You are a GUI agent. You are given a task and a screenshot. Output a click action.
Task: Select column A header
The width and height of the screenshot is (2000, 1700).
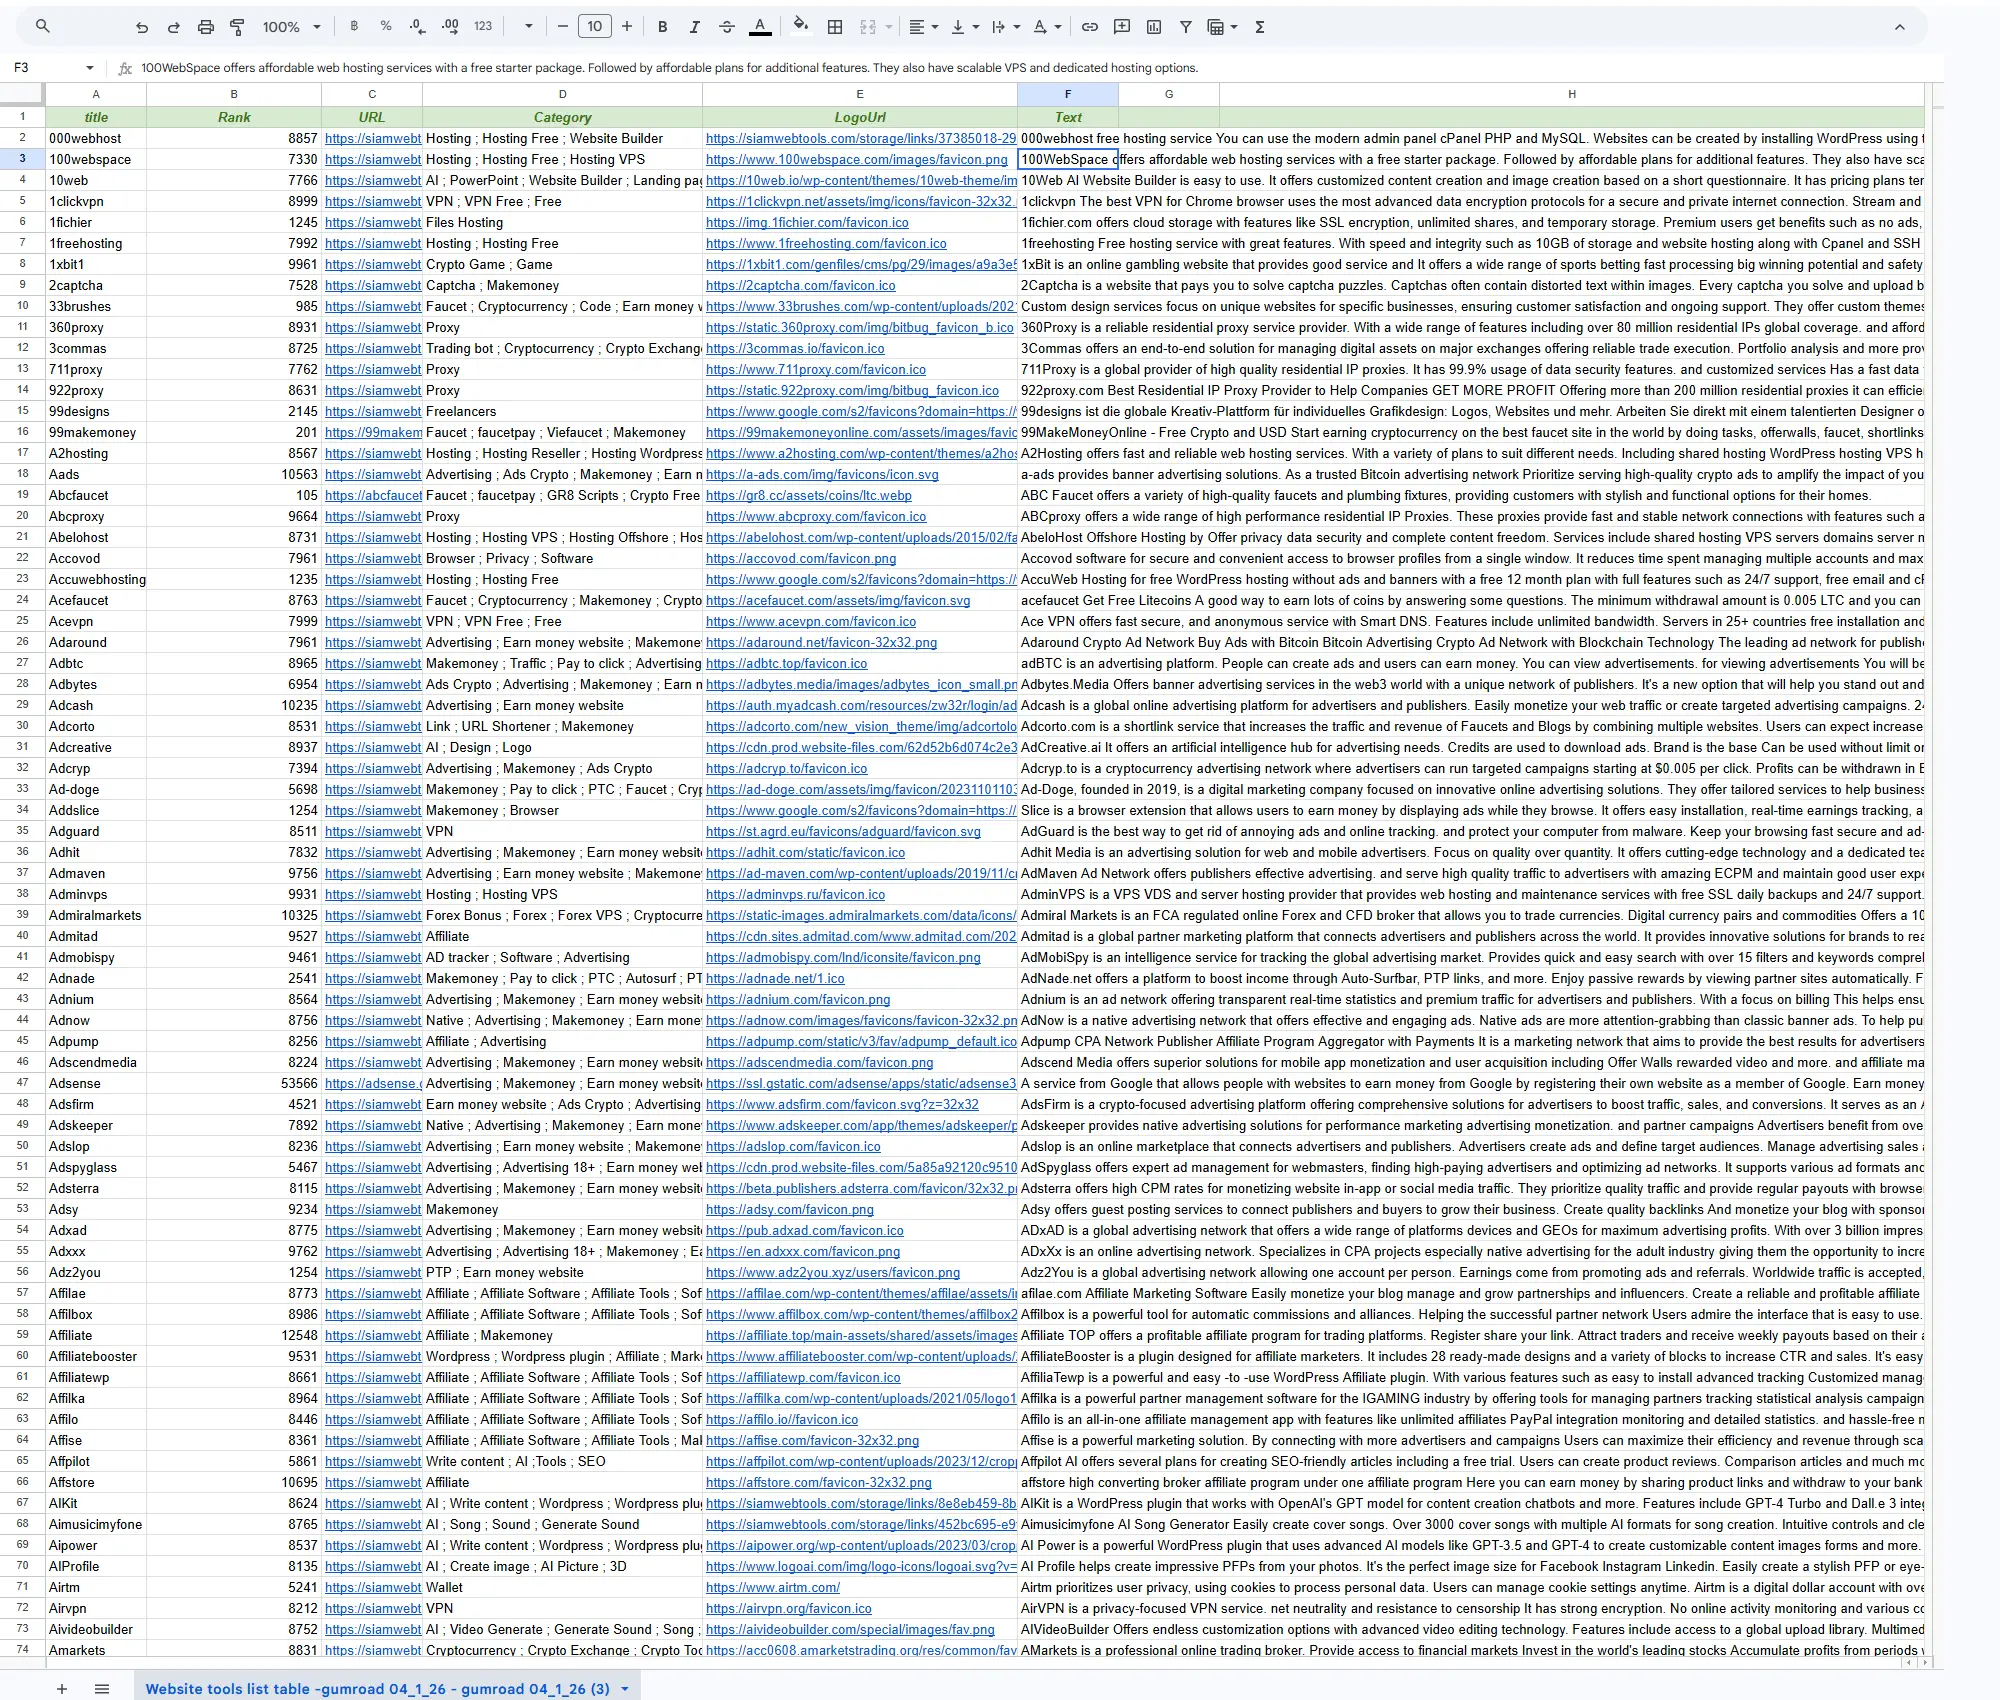pos(96,94)
